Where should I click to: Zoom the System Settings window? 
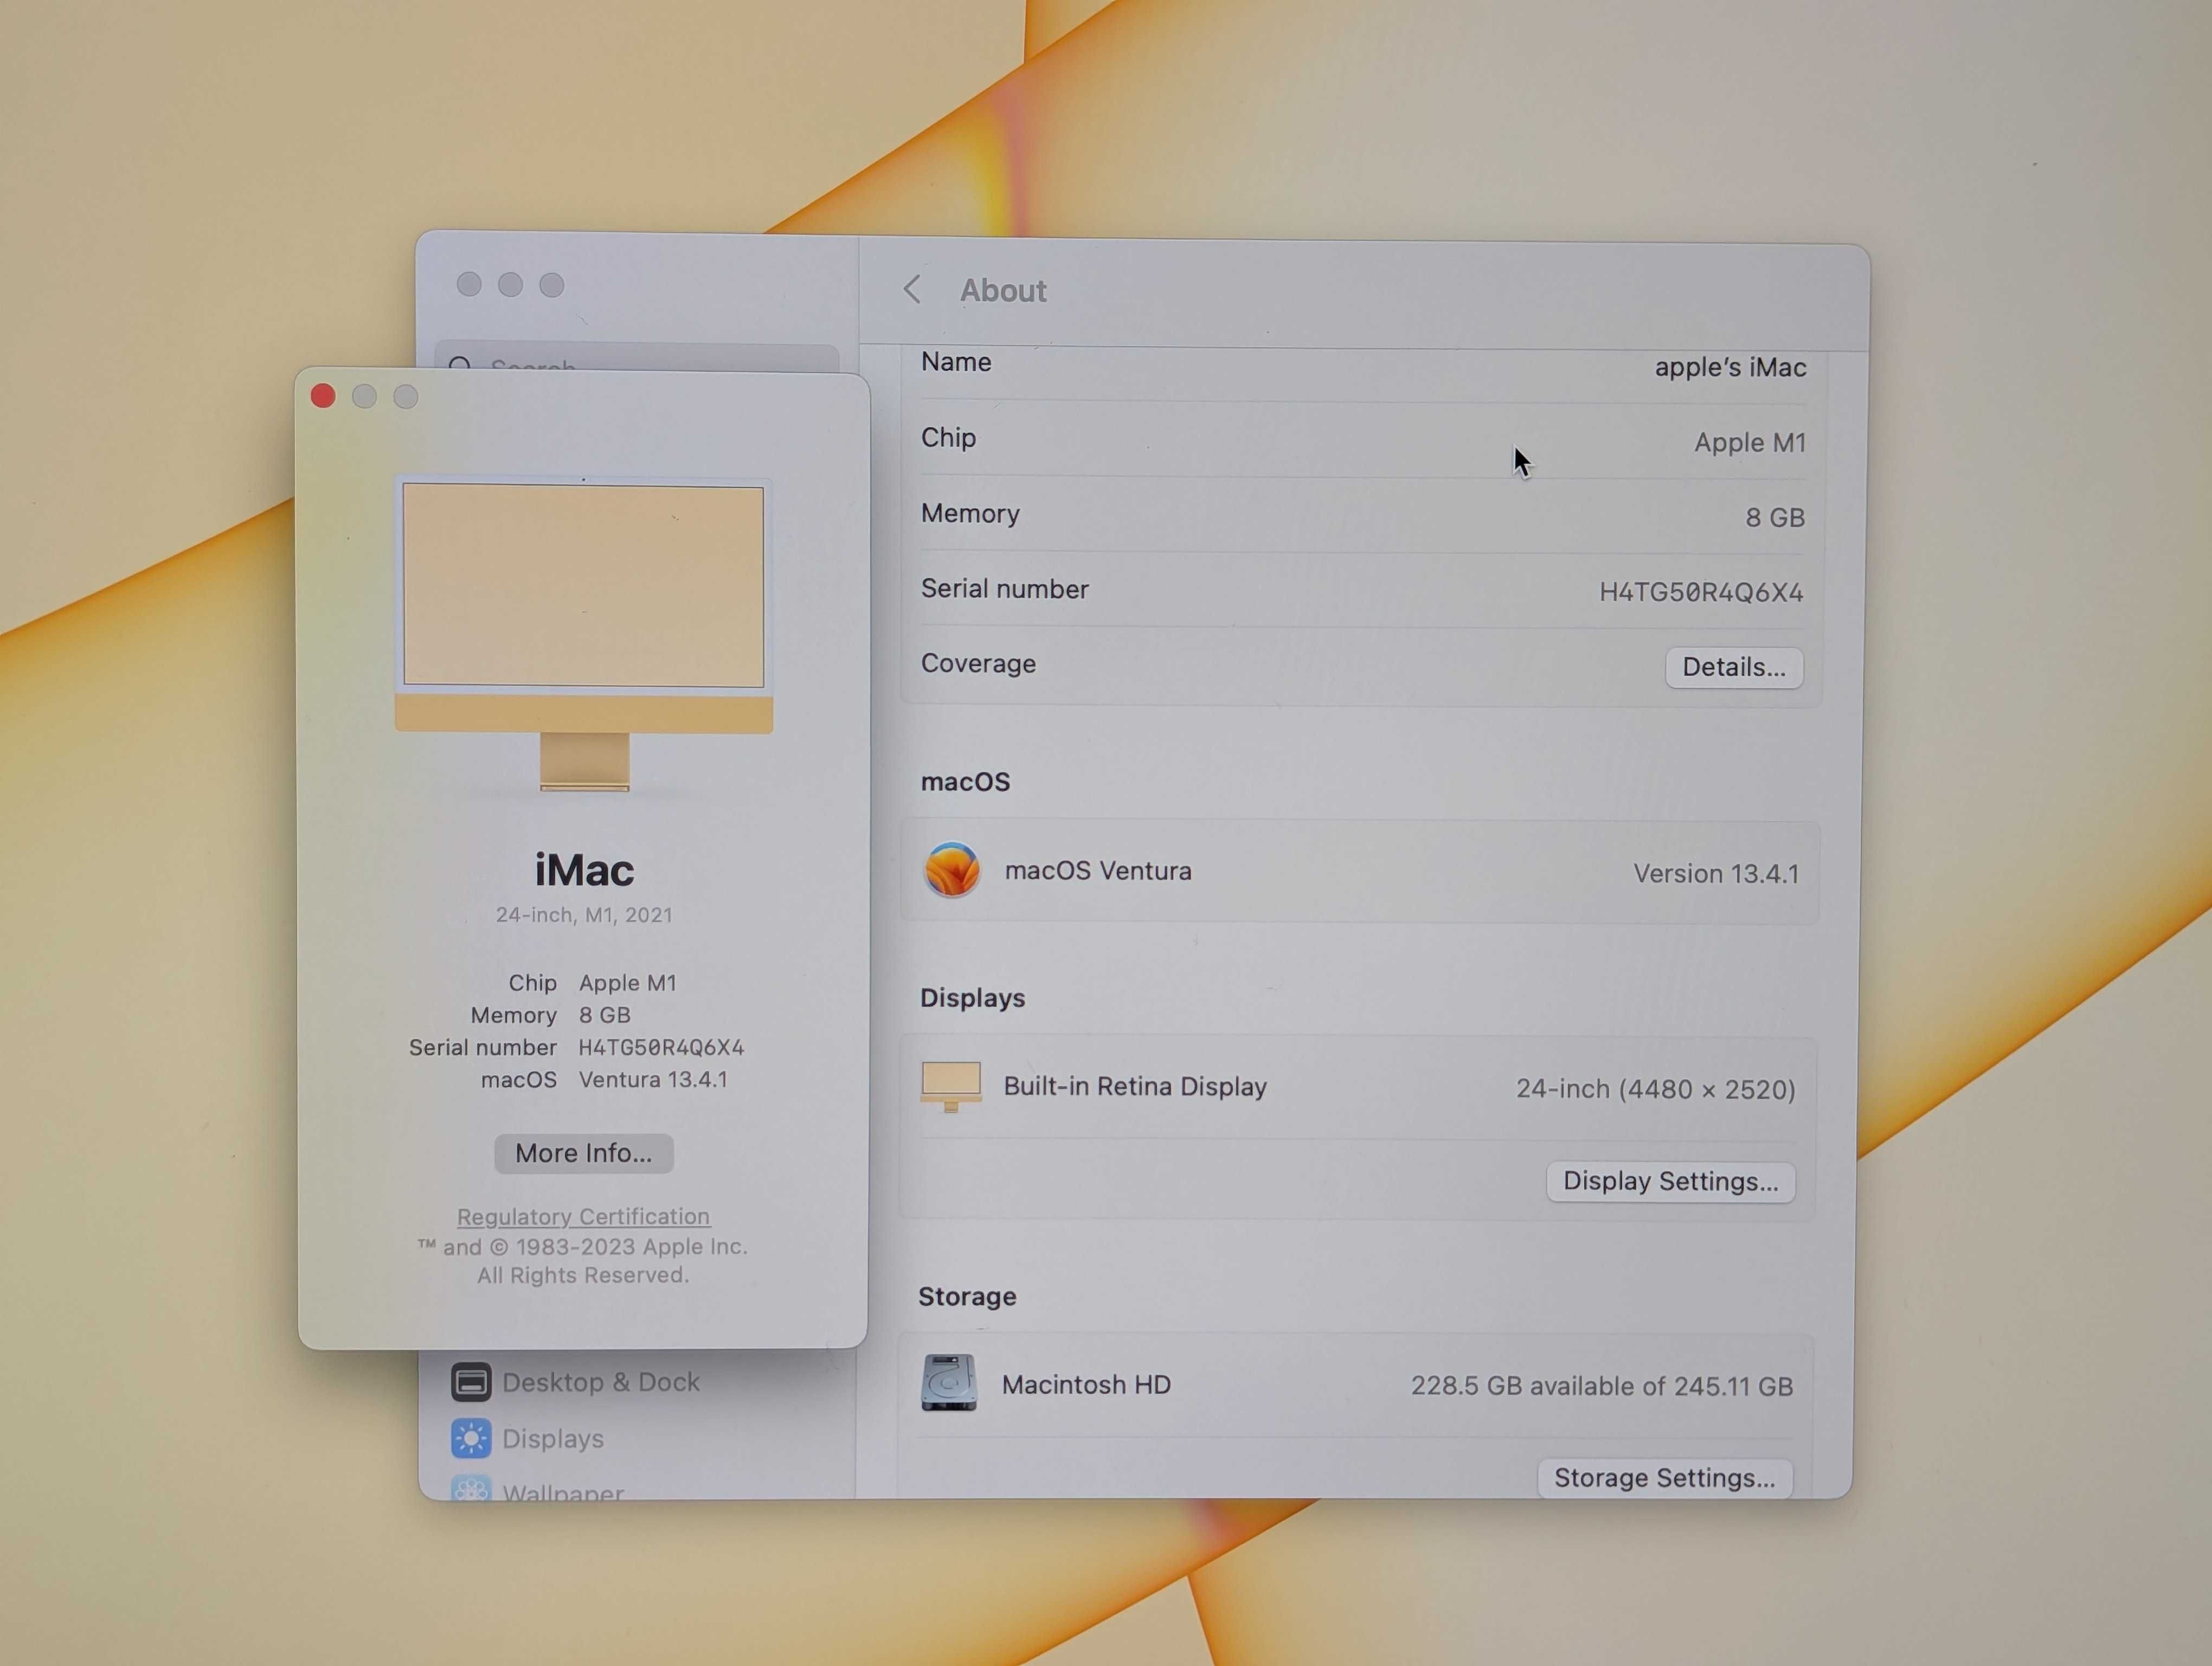click(552, 285)
